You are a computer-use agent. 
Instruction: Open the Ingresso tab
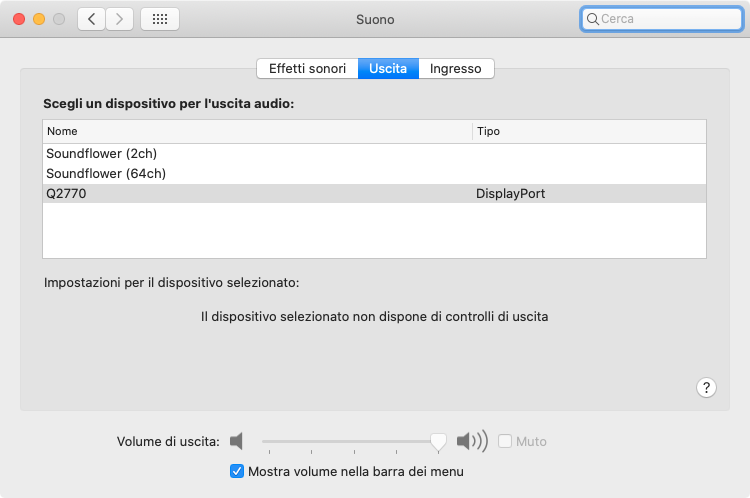456,68
